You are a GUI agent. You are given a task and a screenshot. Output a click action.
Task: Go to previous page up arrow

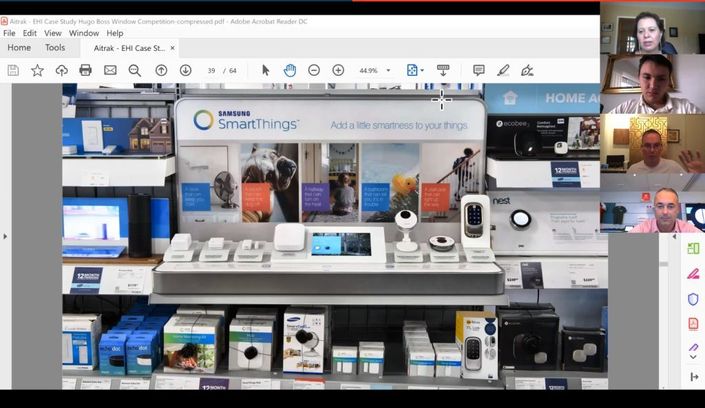coord(161,70)
